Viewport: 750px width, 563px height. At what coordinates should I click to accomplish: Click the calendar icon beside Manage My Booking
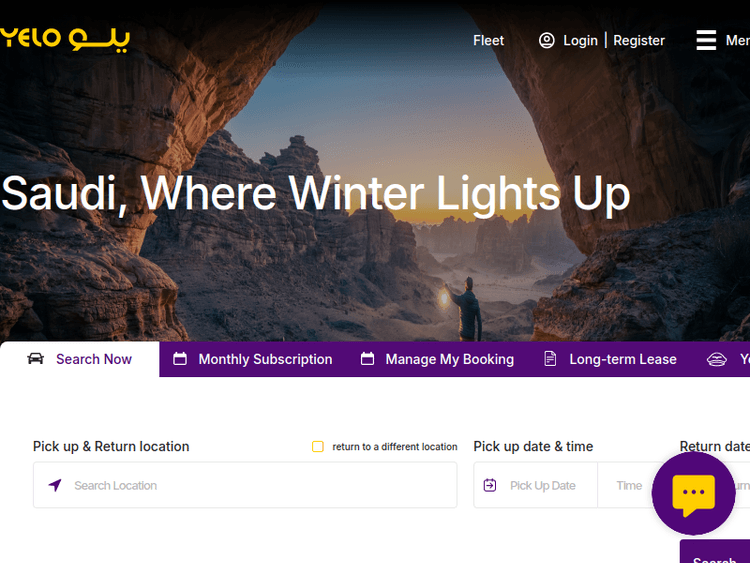367,359
